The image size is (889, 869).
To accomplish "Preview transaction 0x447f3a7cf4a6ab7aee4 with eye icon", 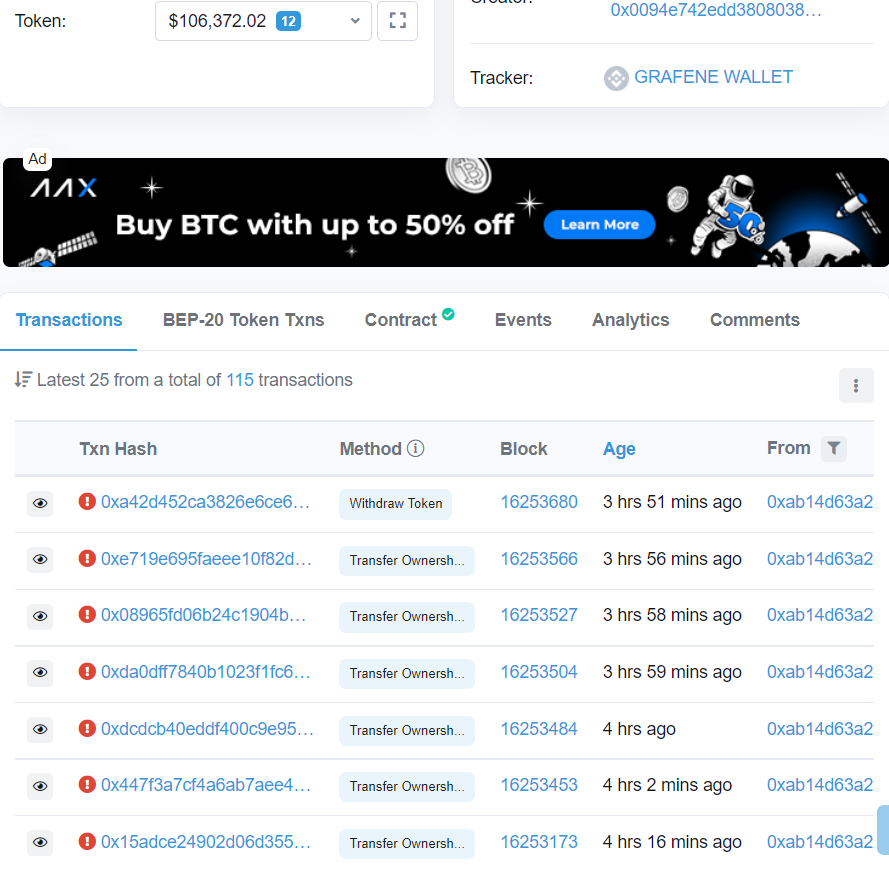I will (x=40, y=786).
